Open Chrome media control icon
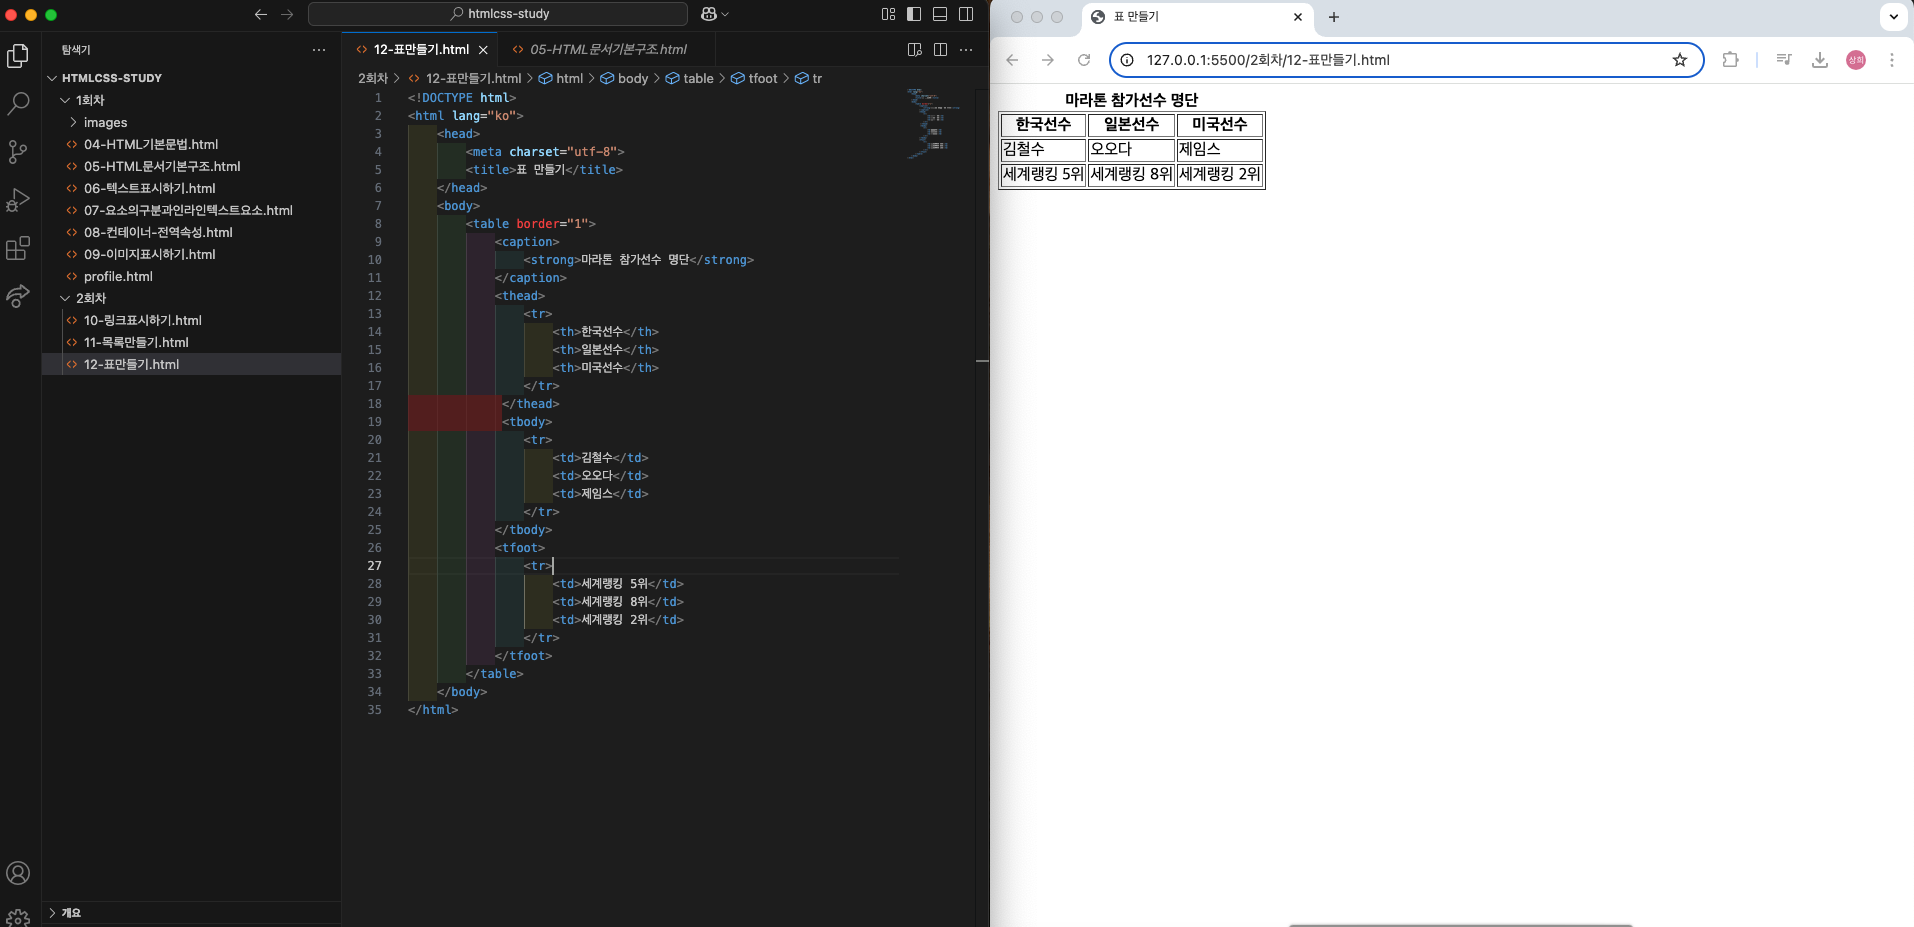This screenshot has width=1914, height=927. click(x=1784, y=60)
